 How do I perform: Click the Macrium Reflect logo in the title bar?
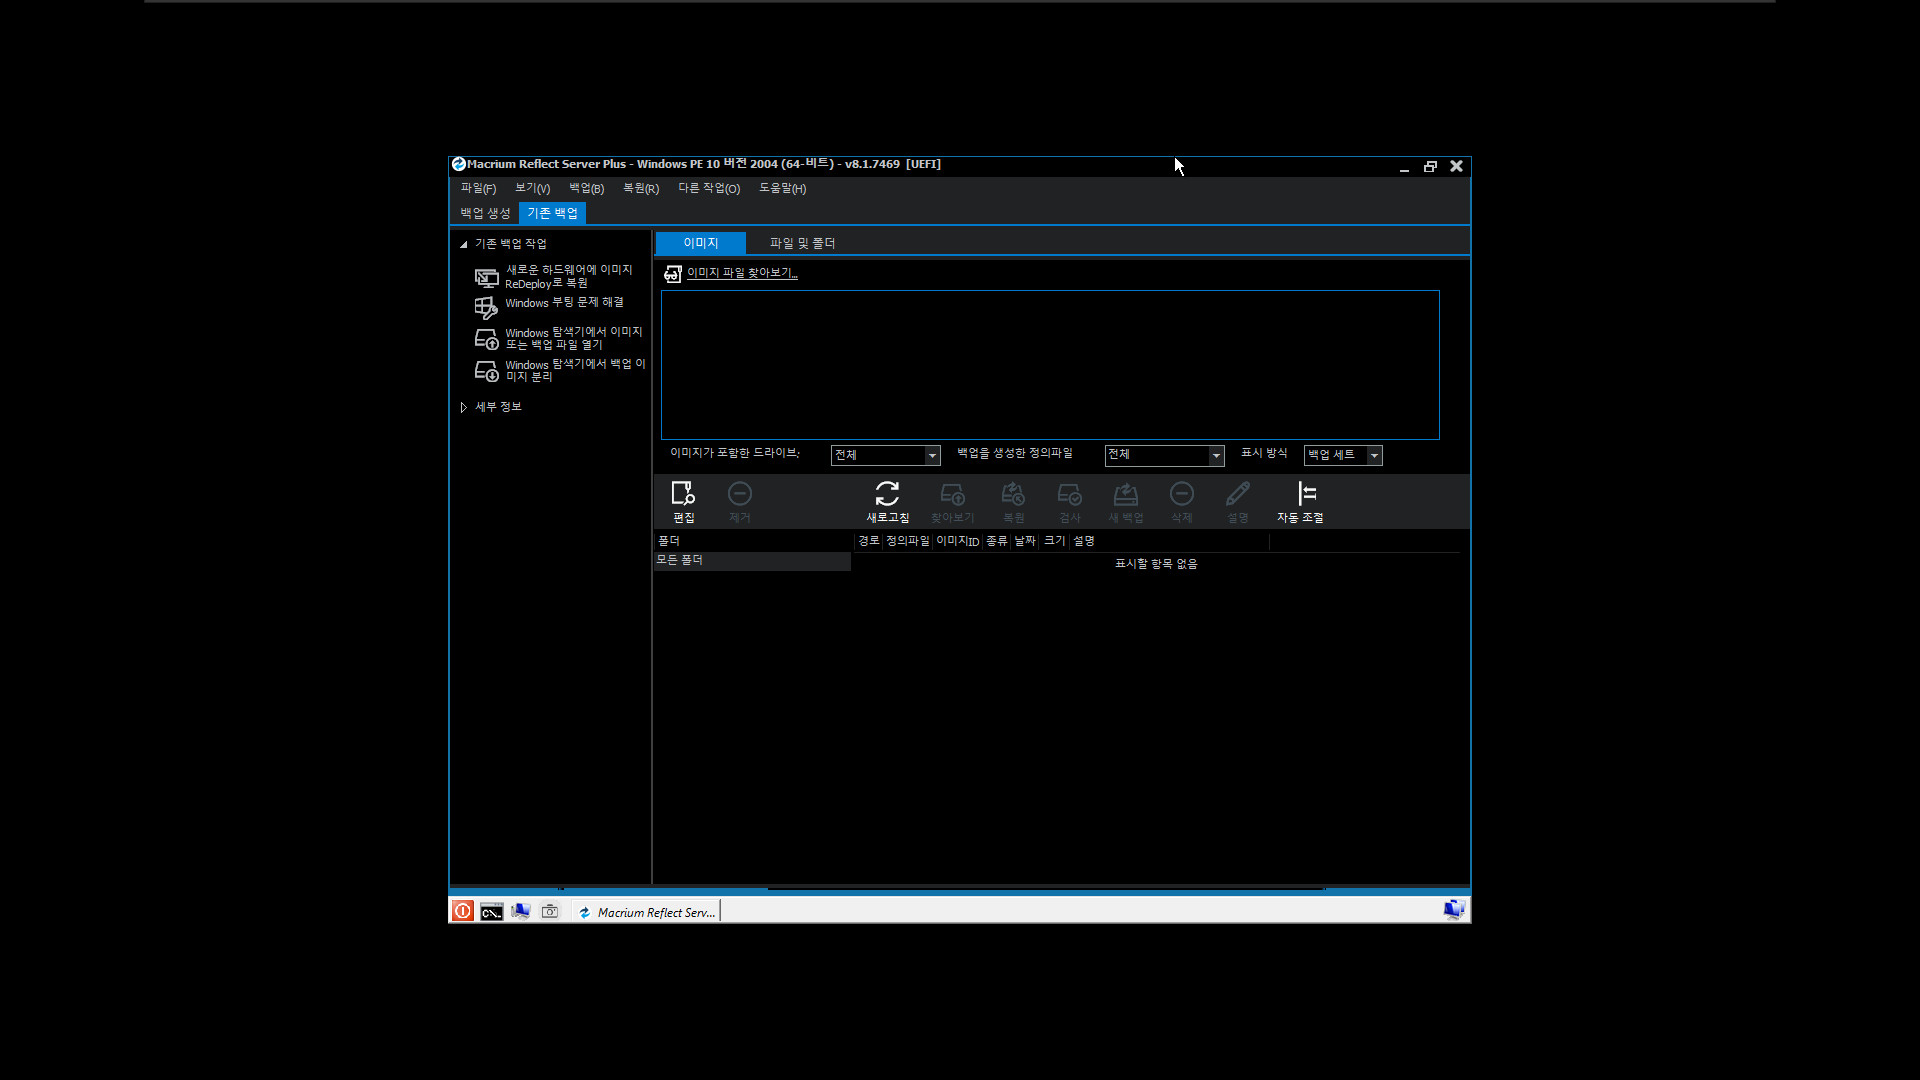point(458,164)
